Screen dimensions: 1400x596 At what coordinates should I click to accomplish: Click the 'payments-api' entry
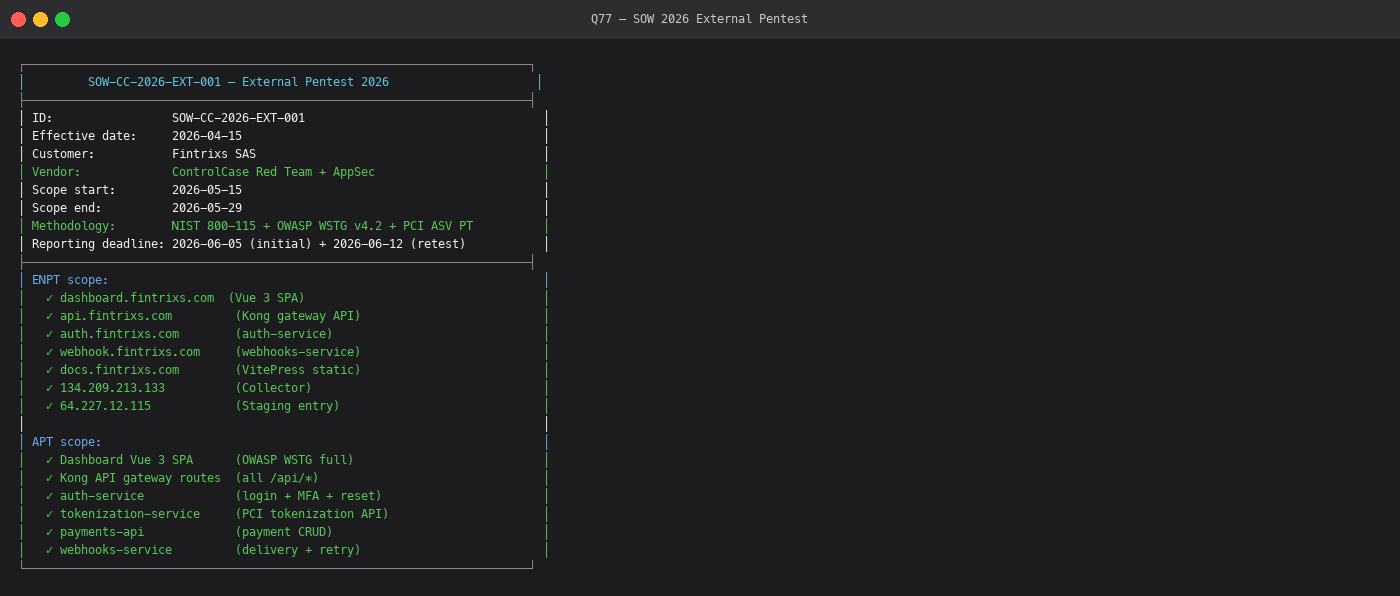(x=102, y=532)
